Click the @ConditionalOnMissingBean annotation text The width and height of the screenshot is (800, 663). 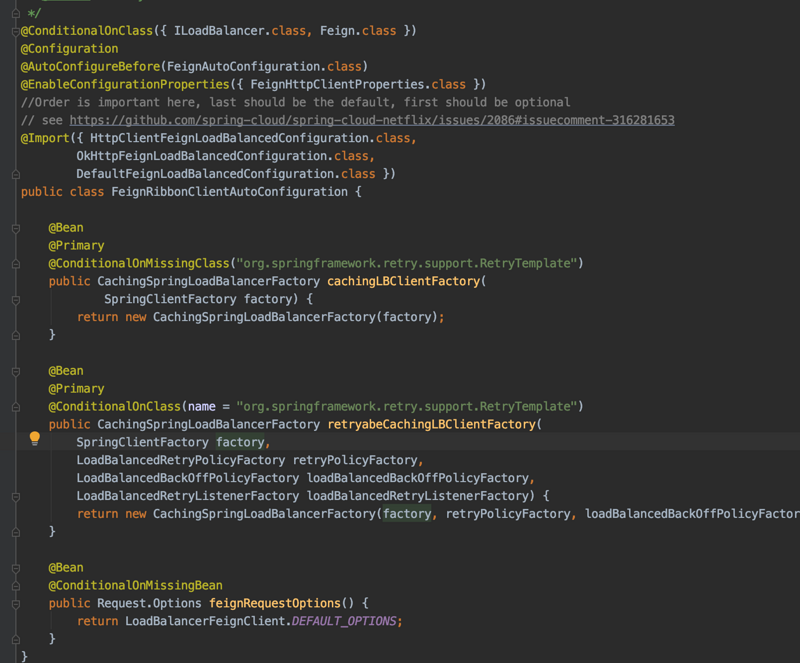(135, 585)
